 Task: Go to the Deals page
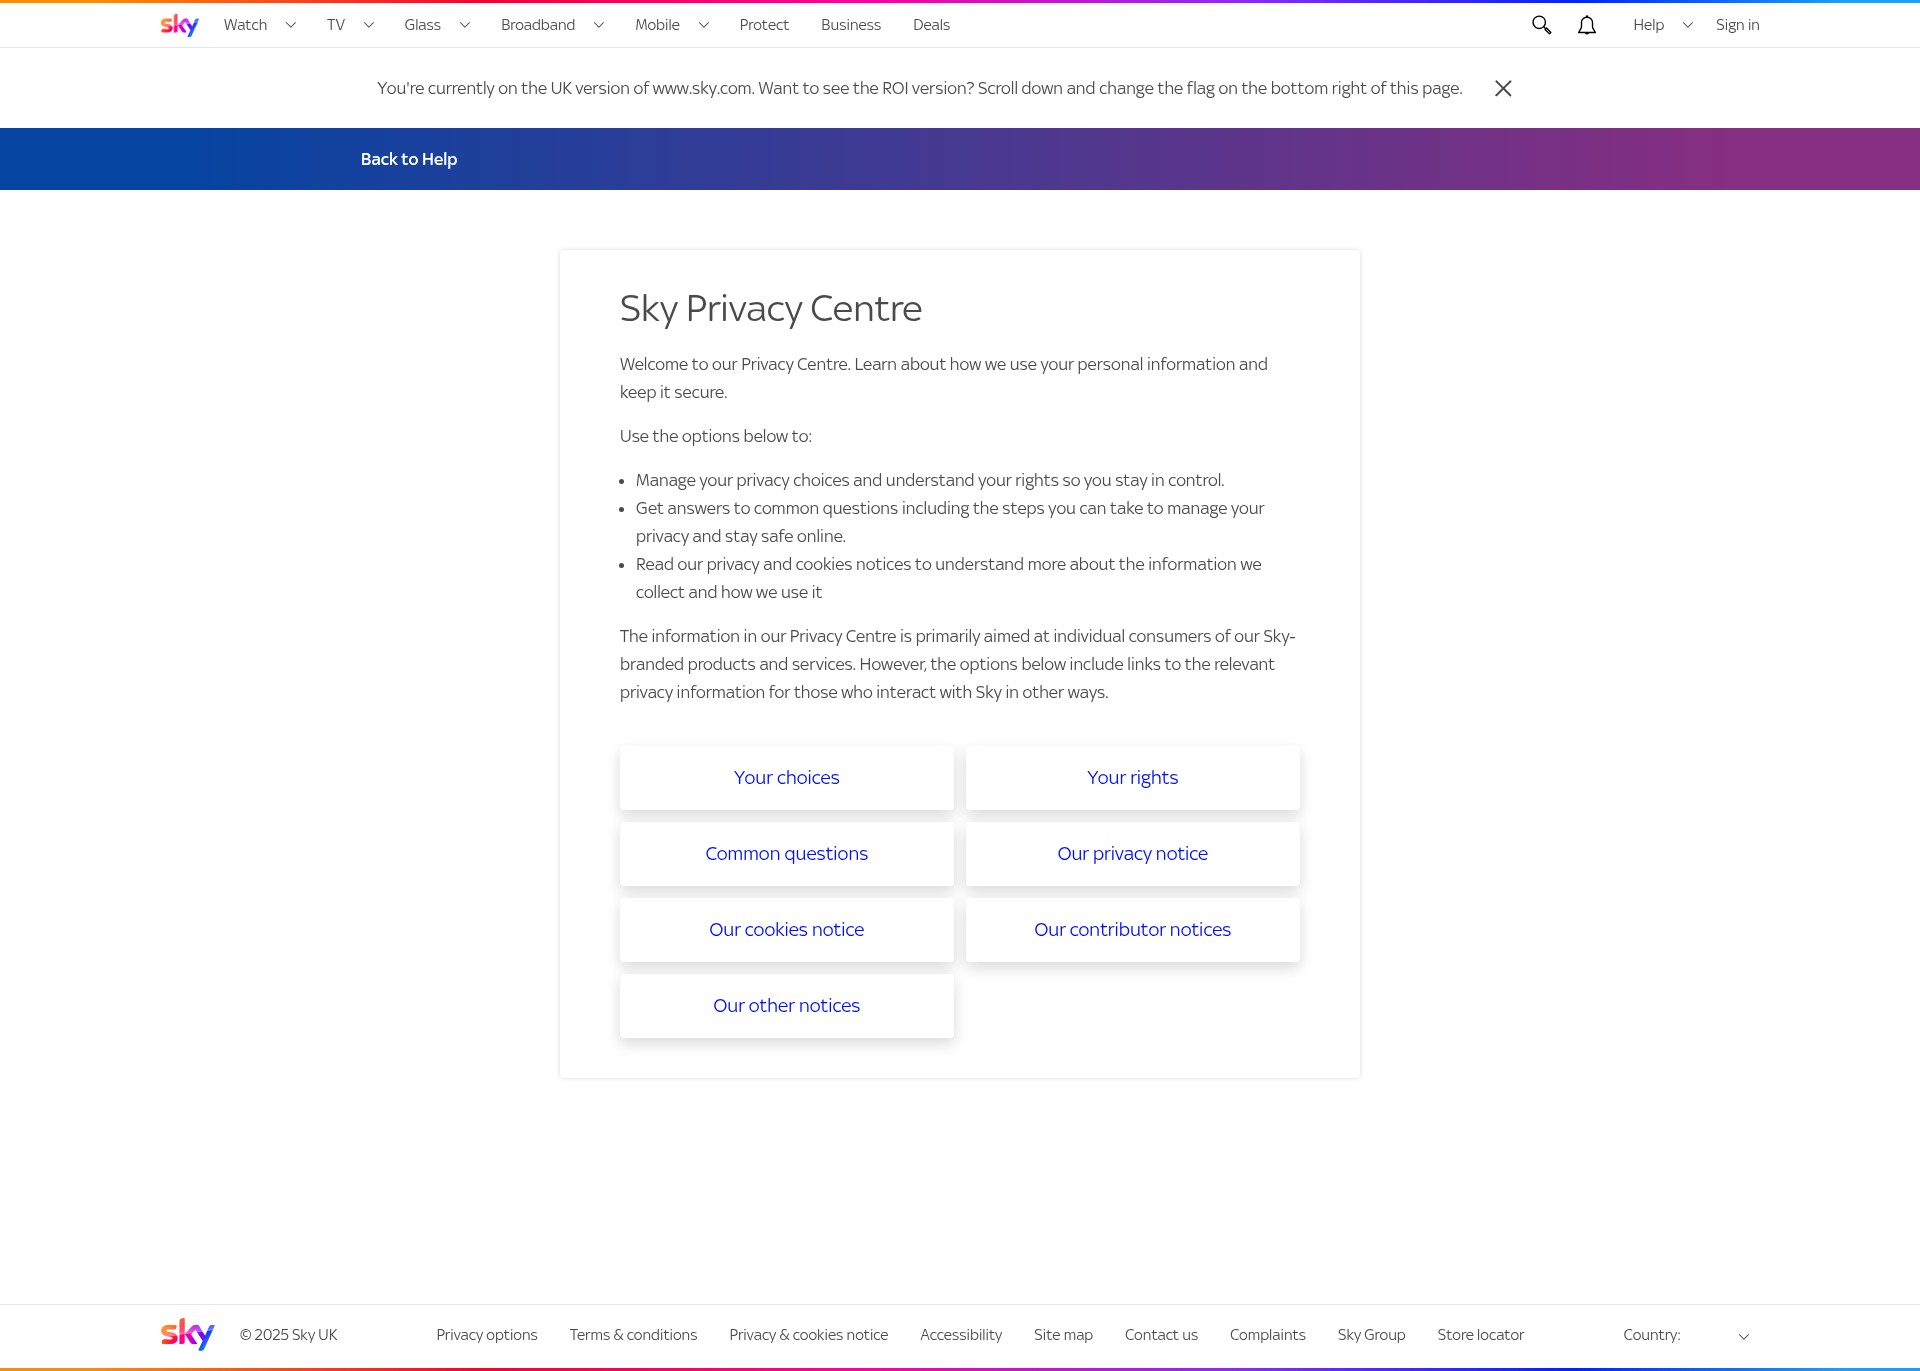pyautogui.click(x=931, y=25)
